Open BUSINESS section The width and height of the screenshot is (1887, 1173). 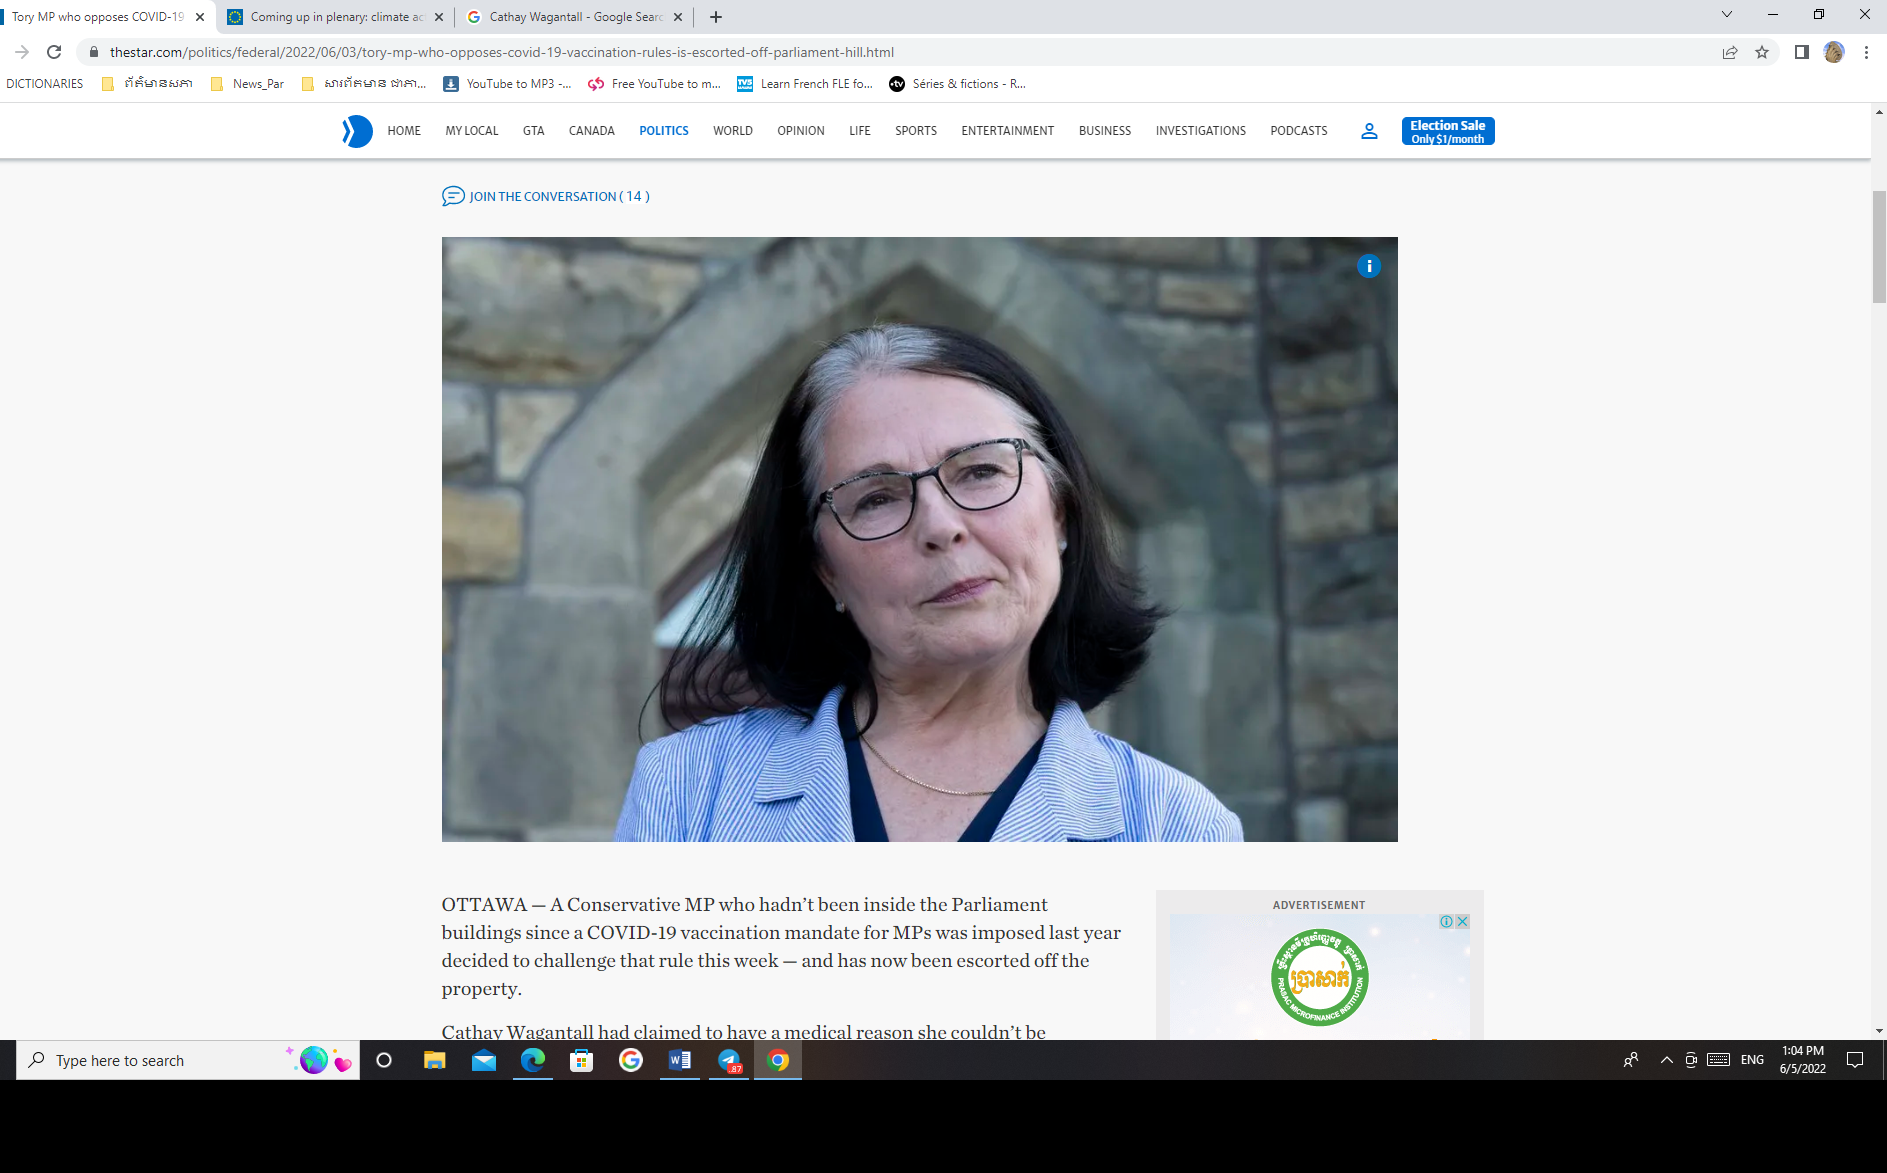(1105, 131)
